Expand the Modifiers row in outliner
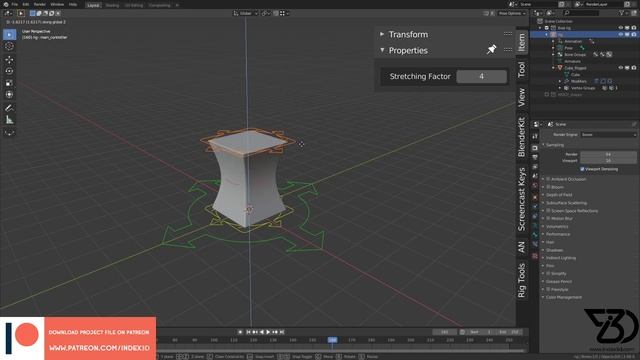Image resolution: width=640 pixels, height=360 pixels. pos(560,81)
